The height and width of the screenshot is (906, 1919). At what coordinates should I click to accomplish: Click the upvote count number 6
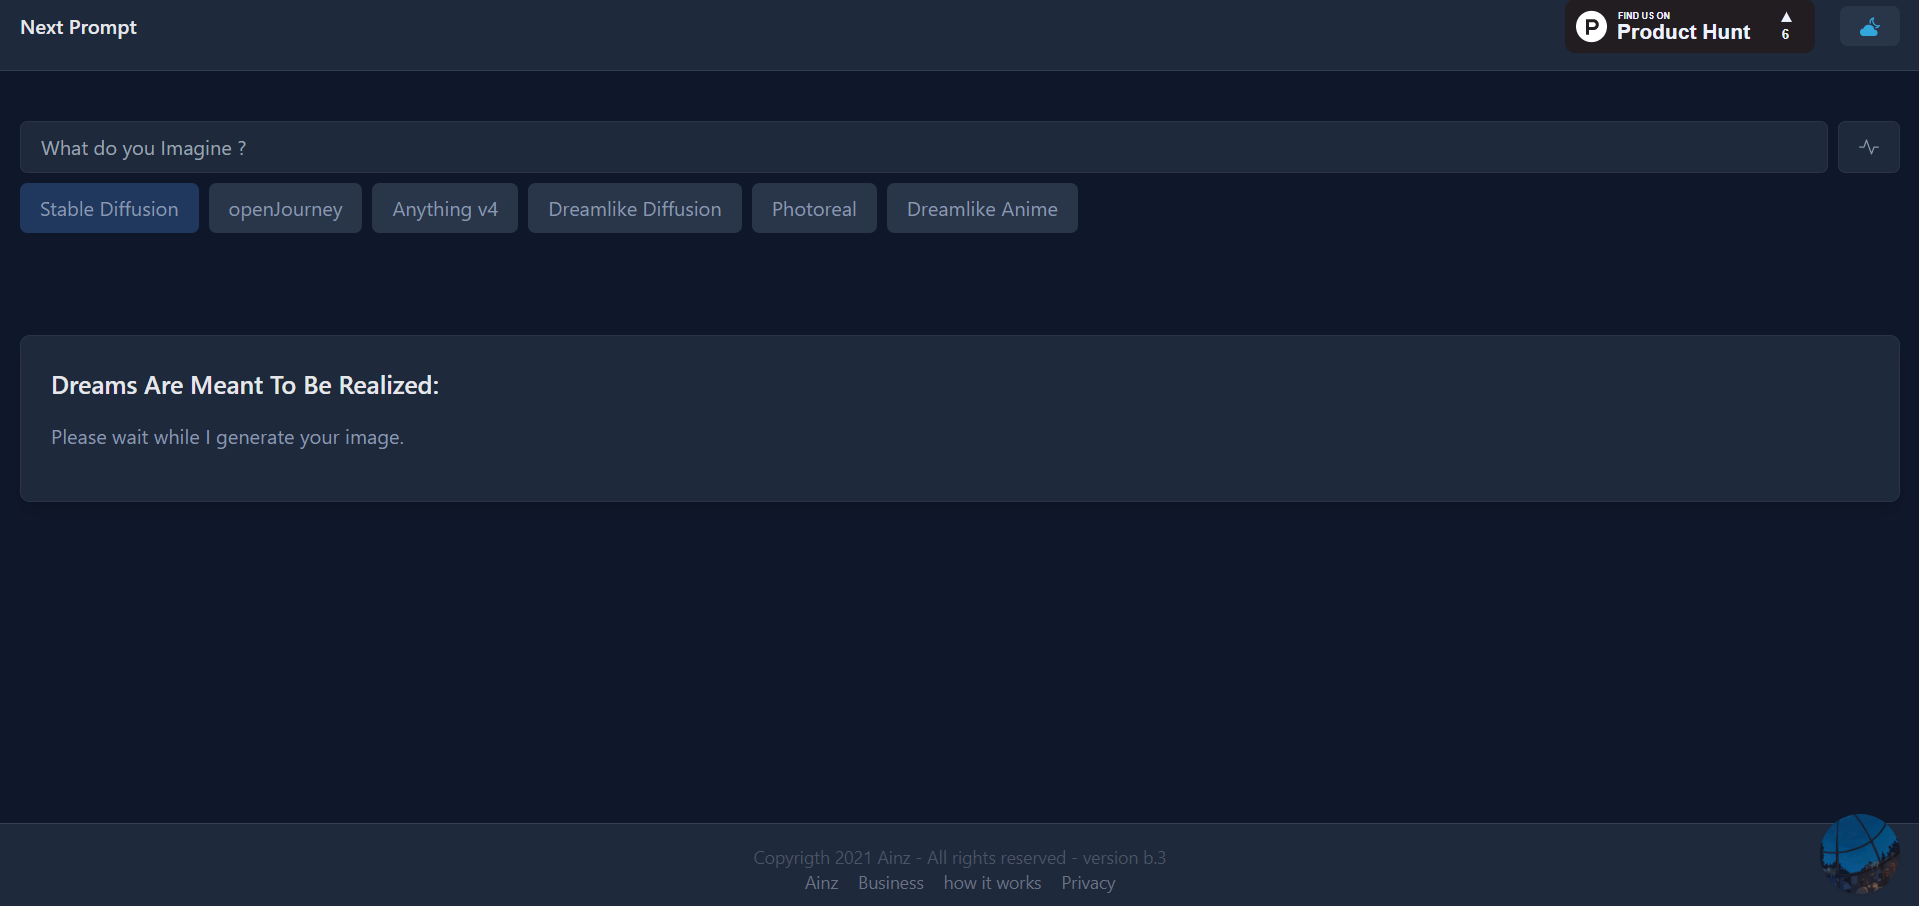[1785, 35]
